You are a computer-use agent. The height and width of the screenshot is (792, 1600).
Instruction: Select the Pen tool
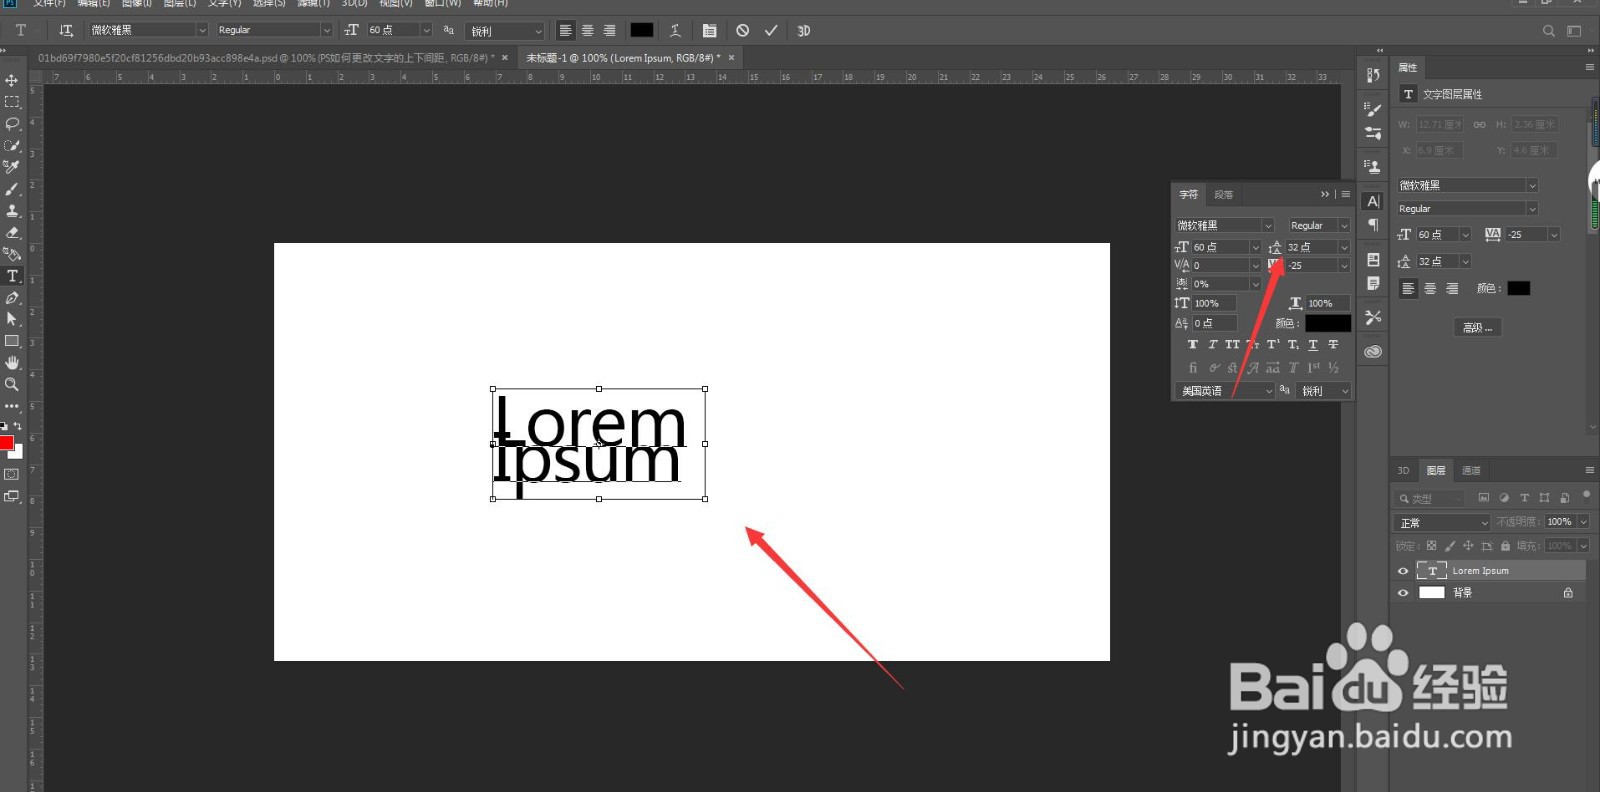(x=12, y=298)
